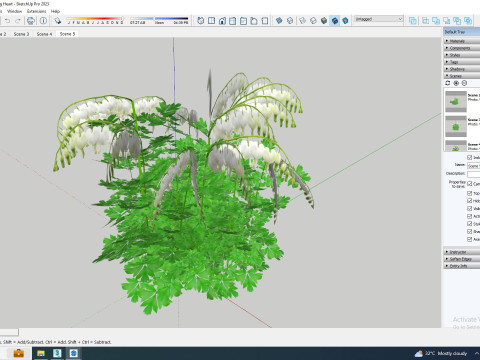Expand the Tags tray panel
This screenshot has width=480, height=360.
coord(462,62)
